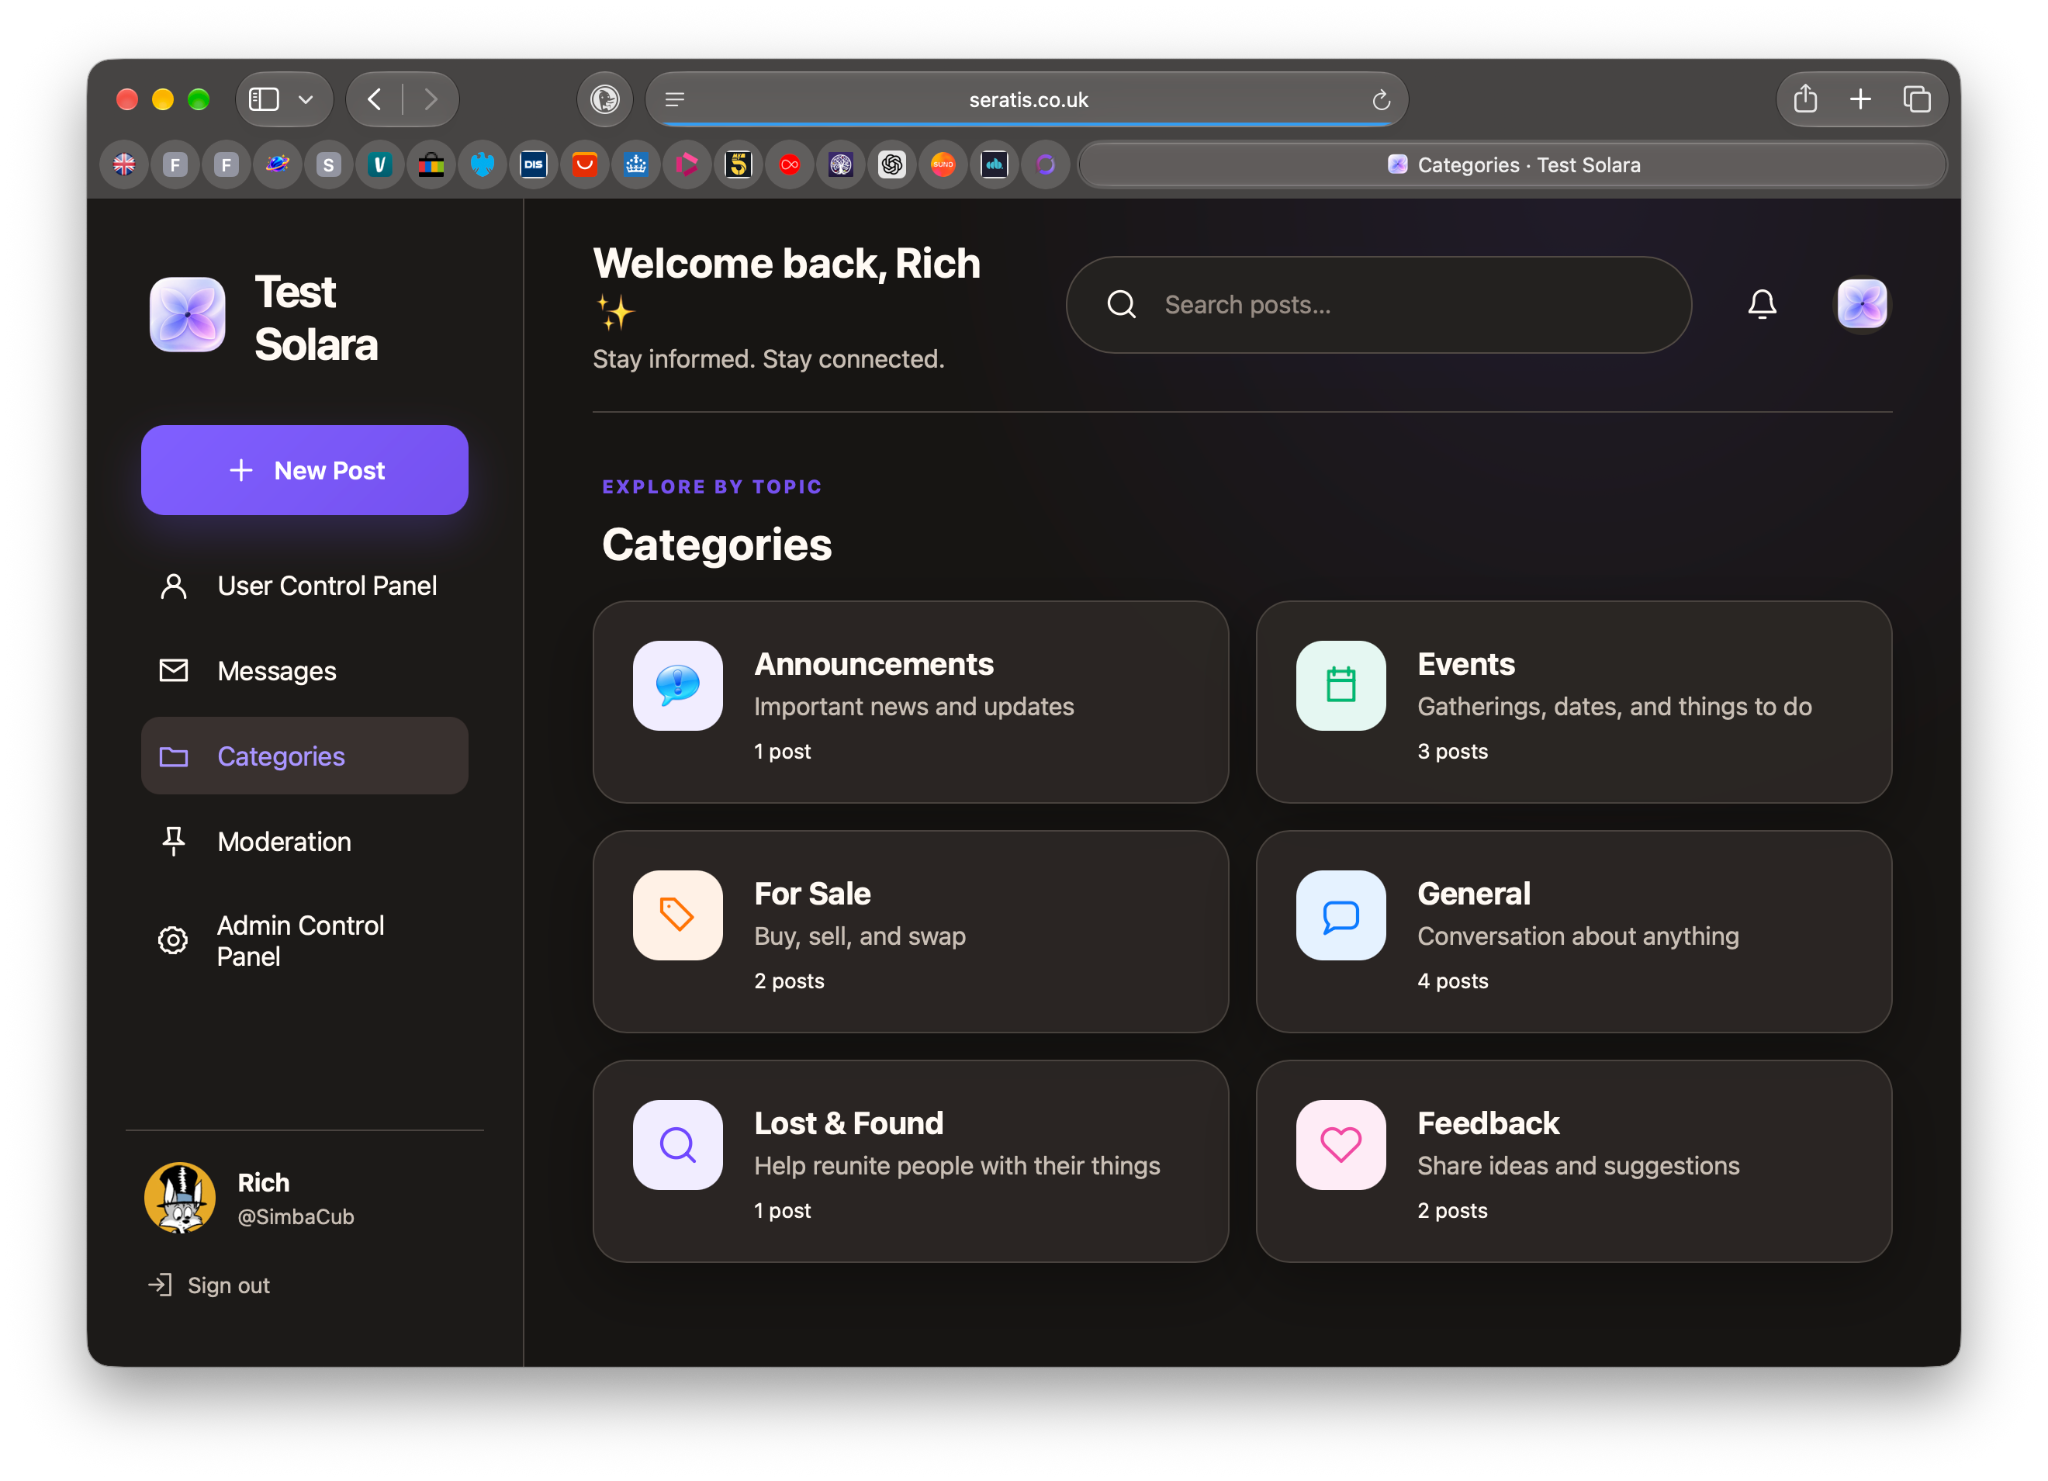This screenshot has width=2048, height=1481.
Task: Click the UK flag bookmark in favorites bar
Action: (x=125, y=164)
